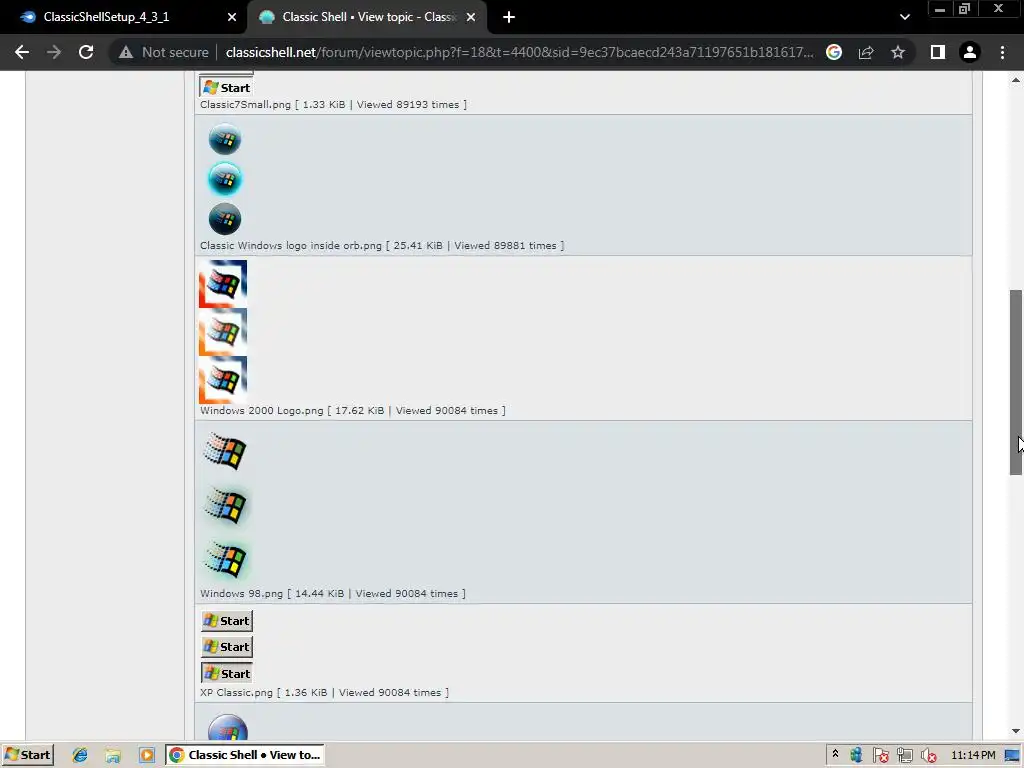
Task: Click the top Windows 2000 logo image
Action: (x=223, y=284)
